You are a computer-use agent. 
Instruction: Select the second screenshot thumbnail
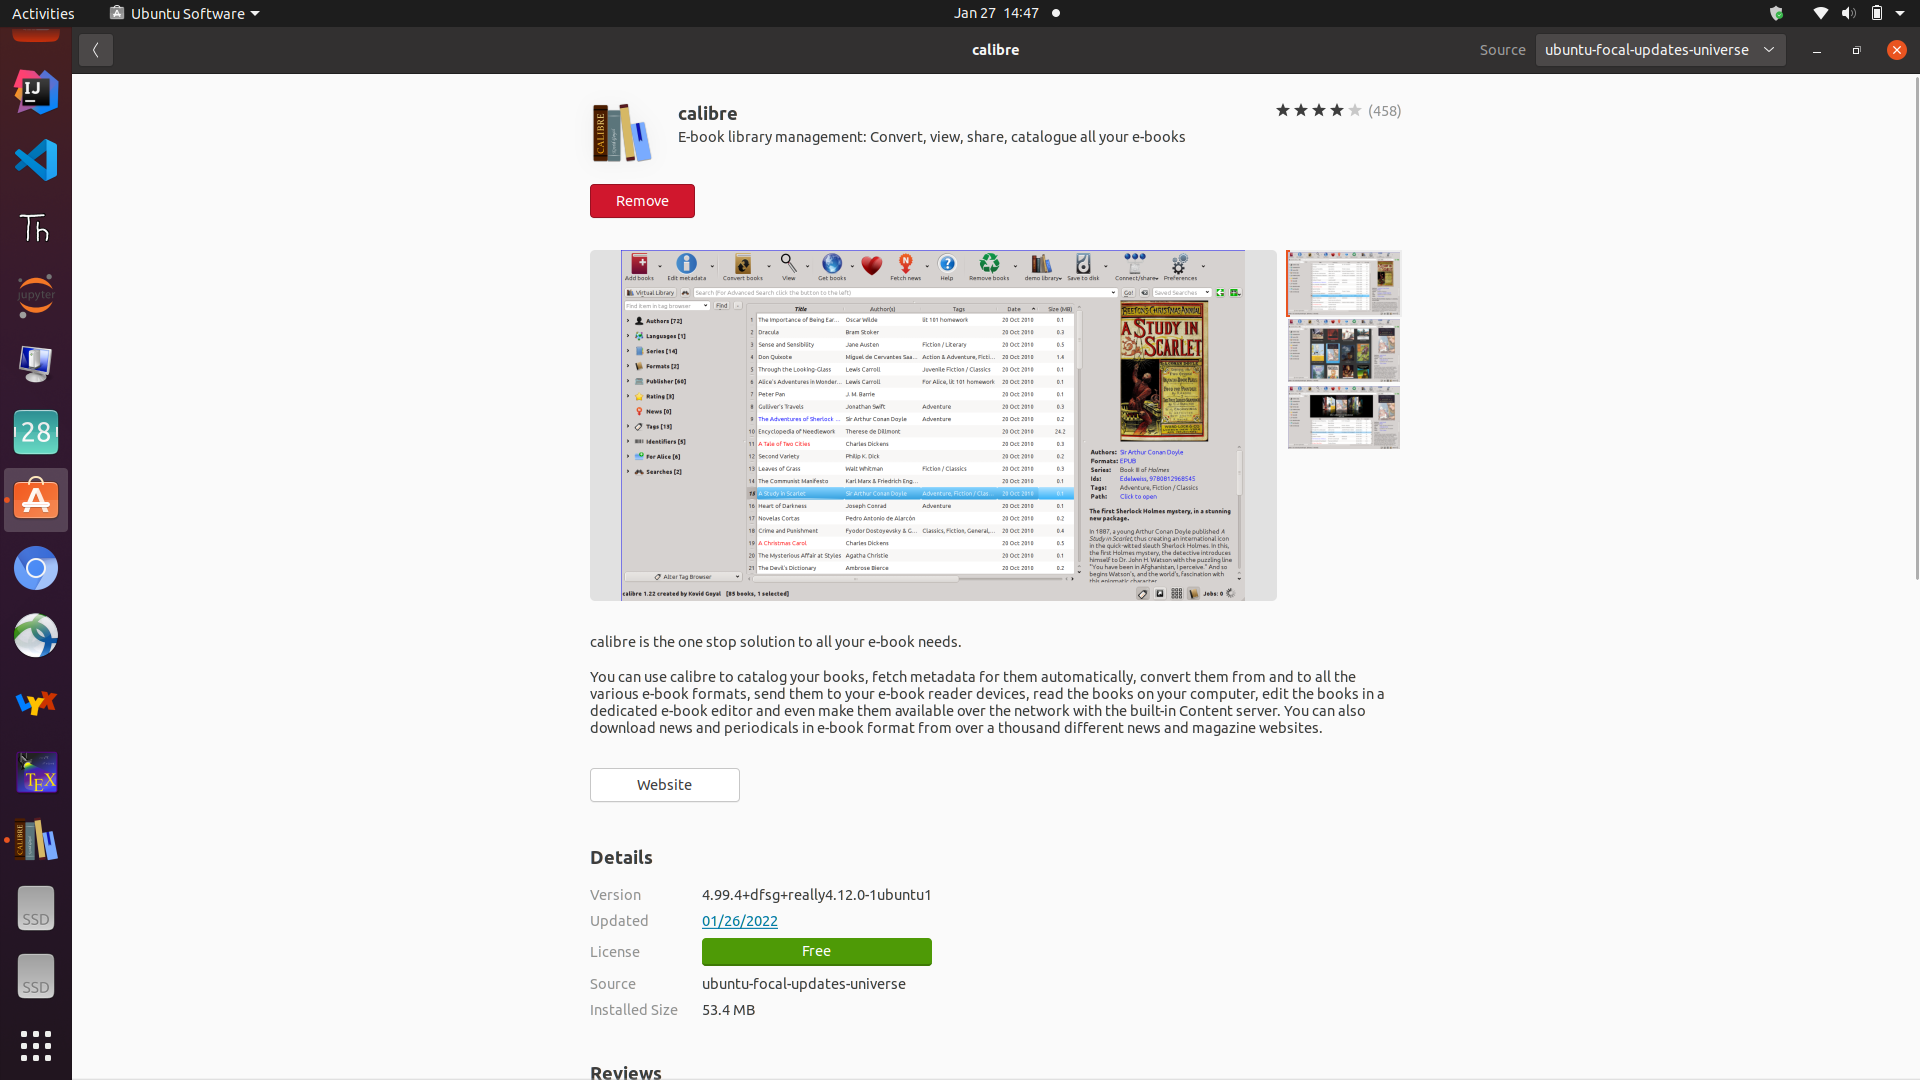1343,350
